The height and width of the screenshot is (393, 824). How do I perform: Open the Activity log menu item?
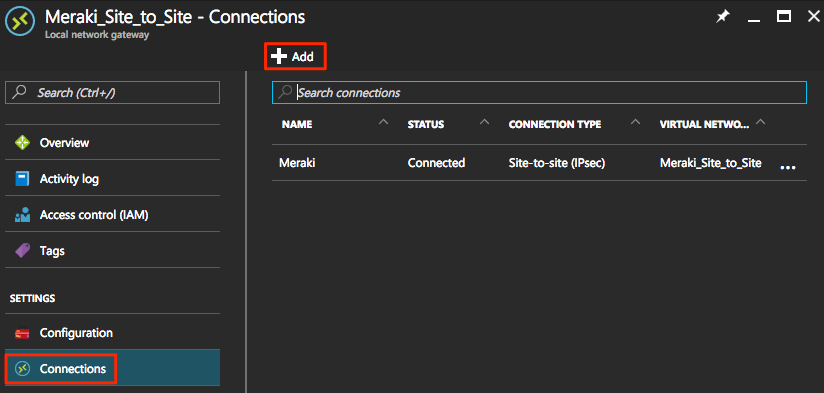[x=112, y=179]
